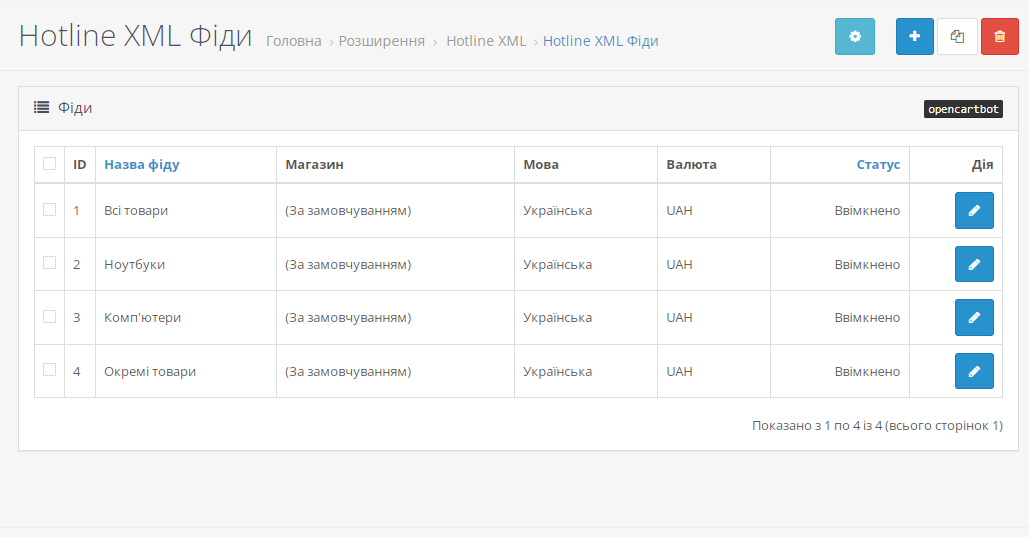Toggle the select-all checkbox in table header

[49, 163]
